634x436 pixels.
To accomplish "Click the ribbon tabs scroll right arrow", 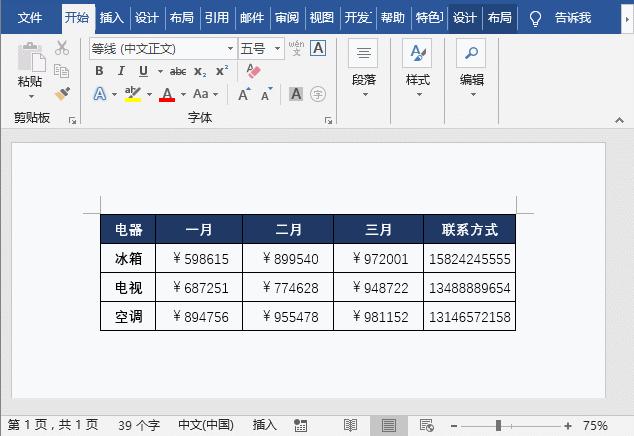I will 627,18.
